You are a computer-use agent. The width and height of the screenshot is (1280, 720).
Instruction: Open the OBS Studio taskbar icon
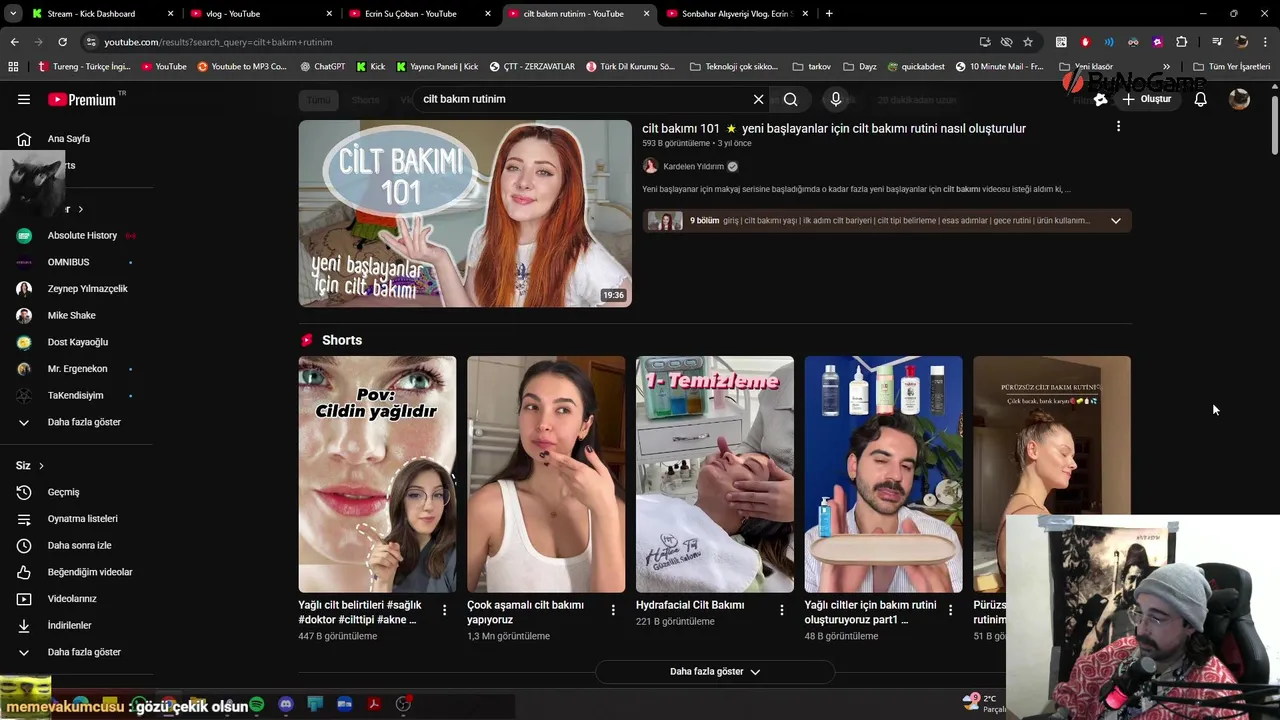pos(403,705)
